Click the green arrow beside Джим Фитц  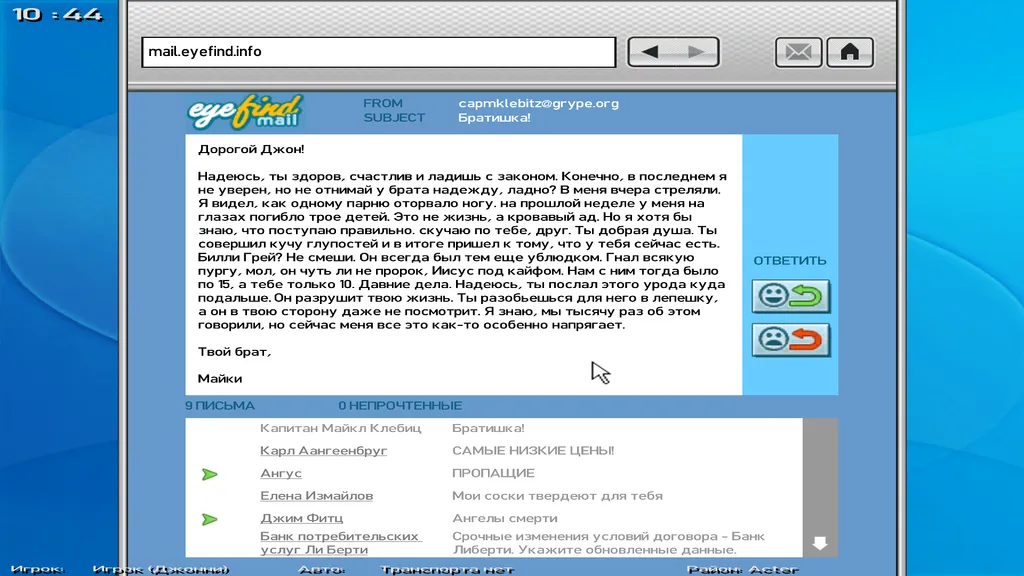(x=209, y=519)
